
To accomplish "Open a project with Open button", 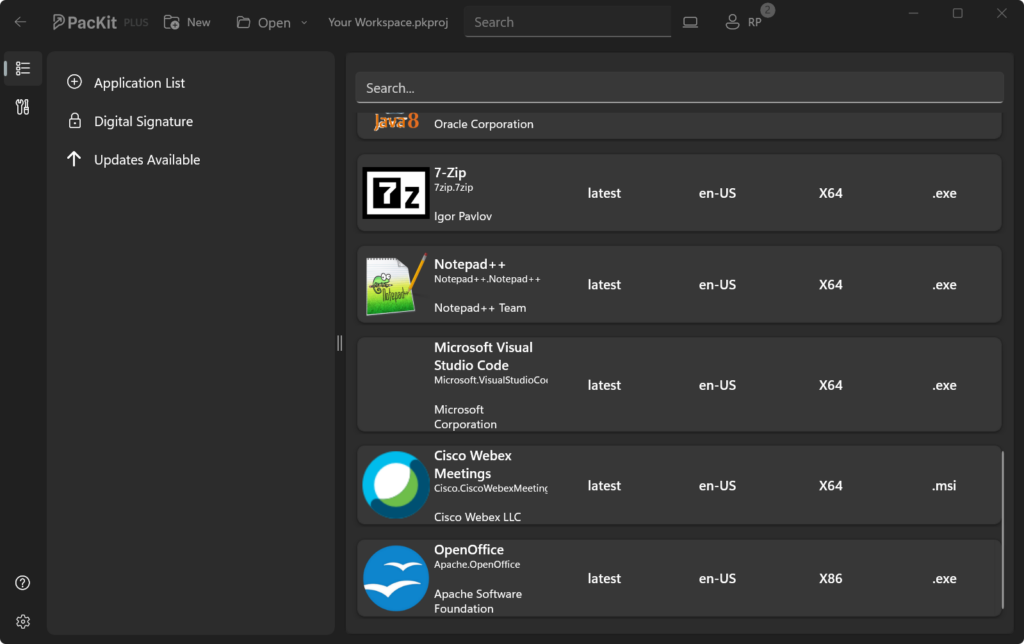I will [x=263, y=22].
